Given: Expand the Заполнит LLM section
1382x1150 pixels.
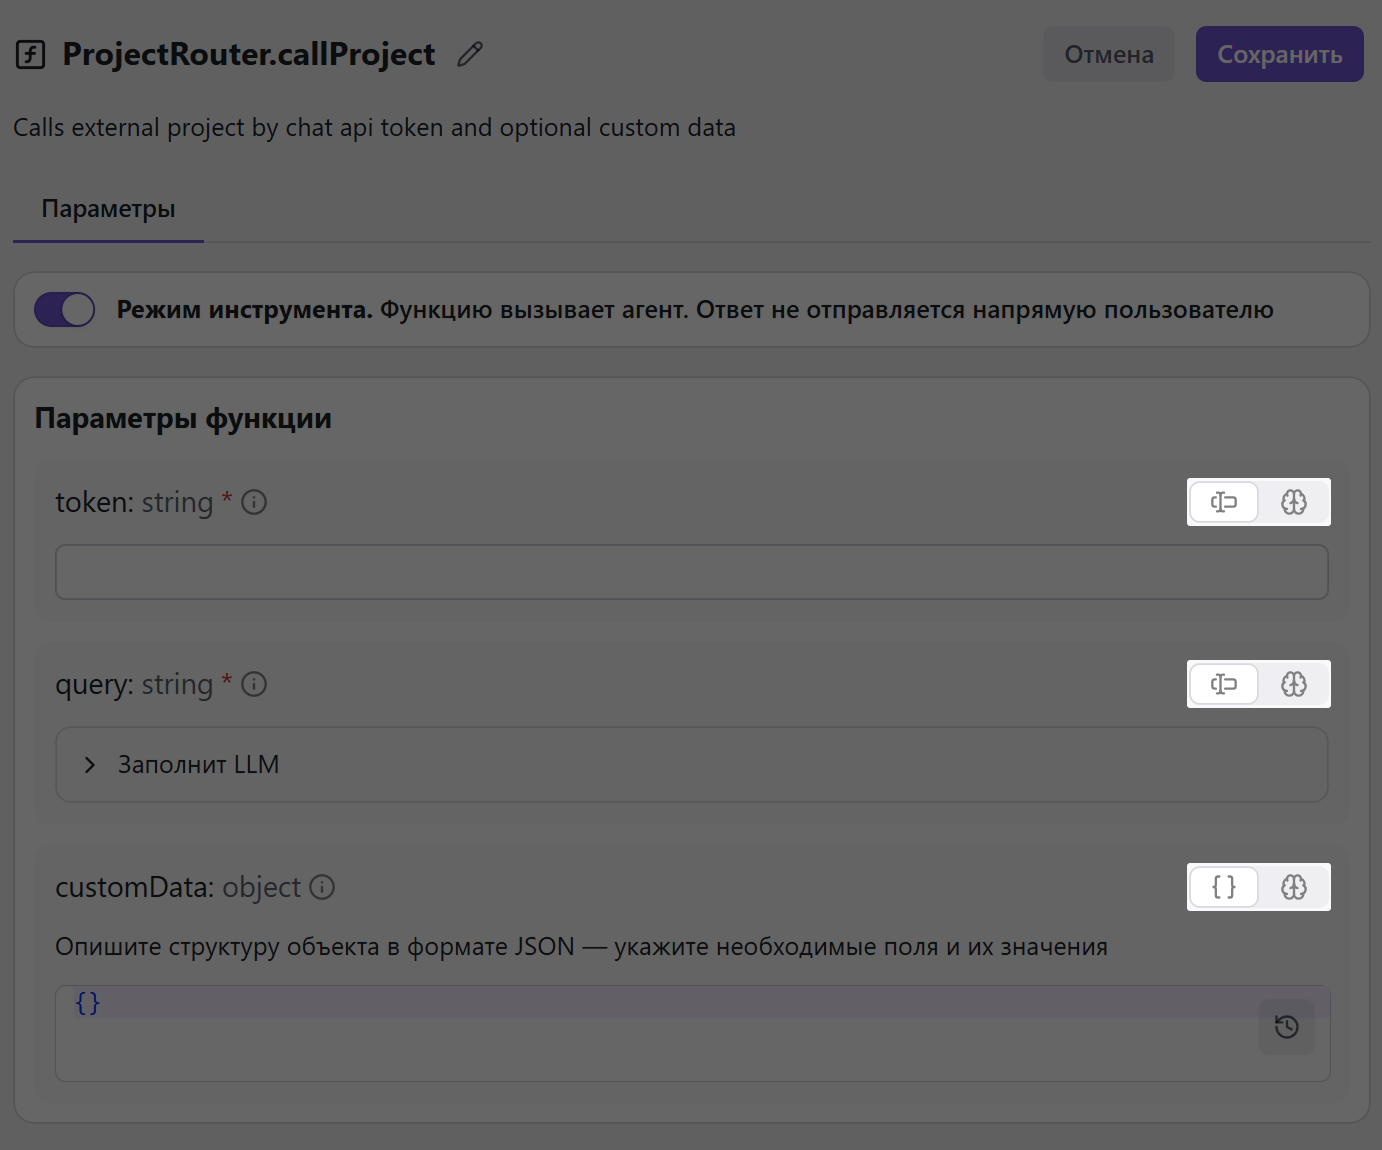Looking at the screenshot, I should pos(90,765).
